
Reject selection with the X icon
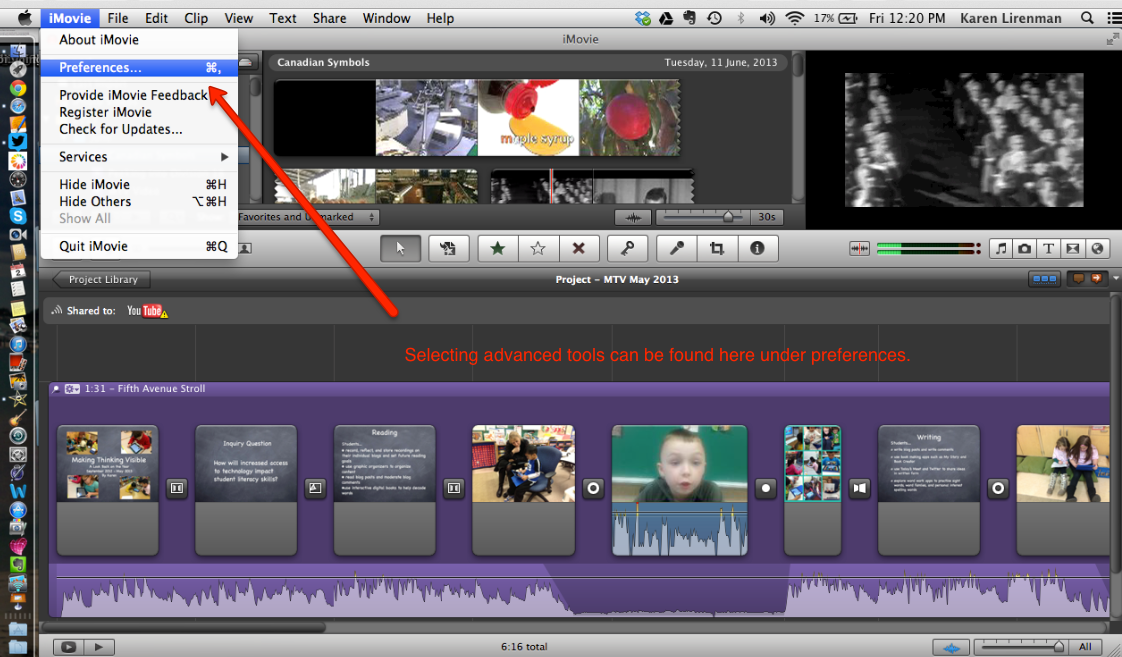579,248
